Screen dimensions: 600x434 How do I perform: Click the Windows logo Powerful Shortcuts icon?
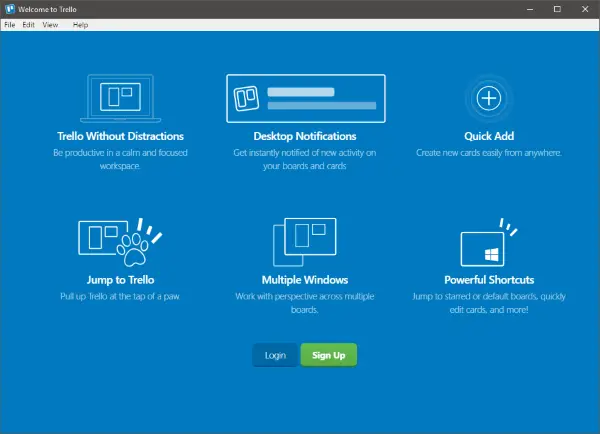(489, 242)
